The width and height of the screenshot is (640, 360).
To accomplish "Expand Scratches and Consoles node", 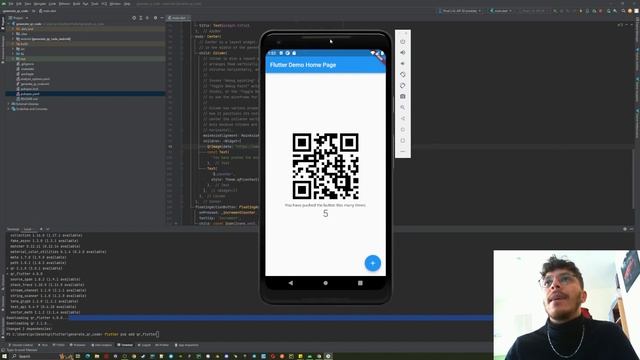I will click(9, 109).
